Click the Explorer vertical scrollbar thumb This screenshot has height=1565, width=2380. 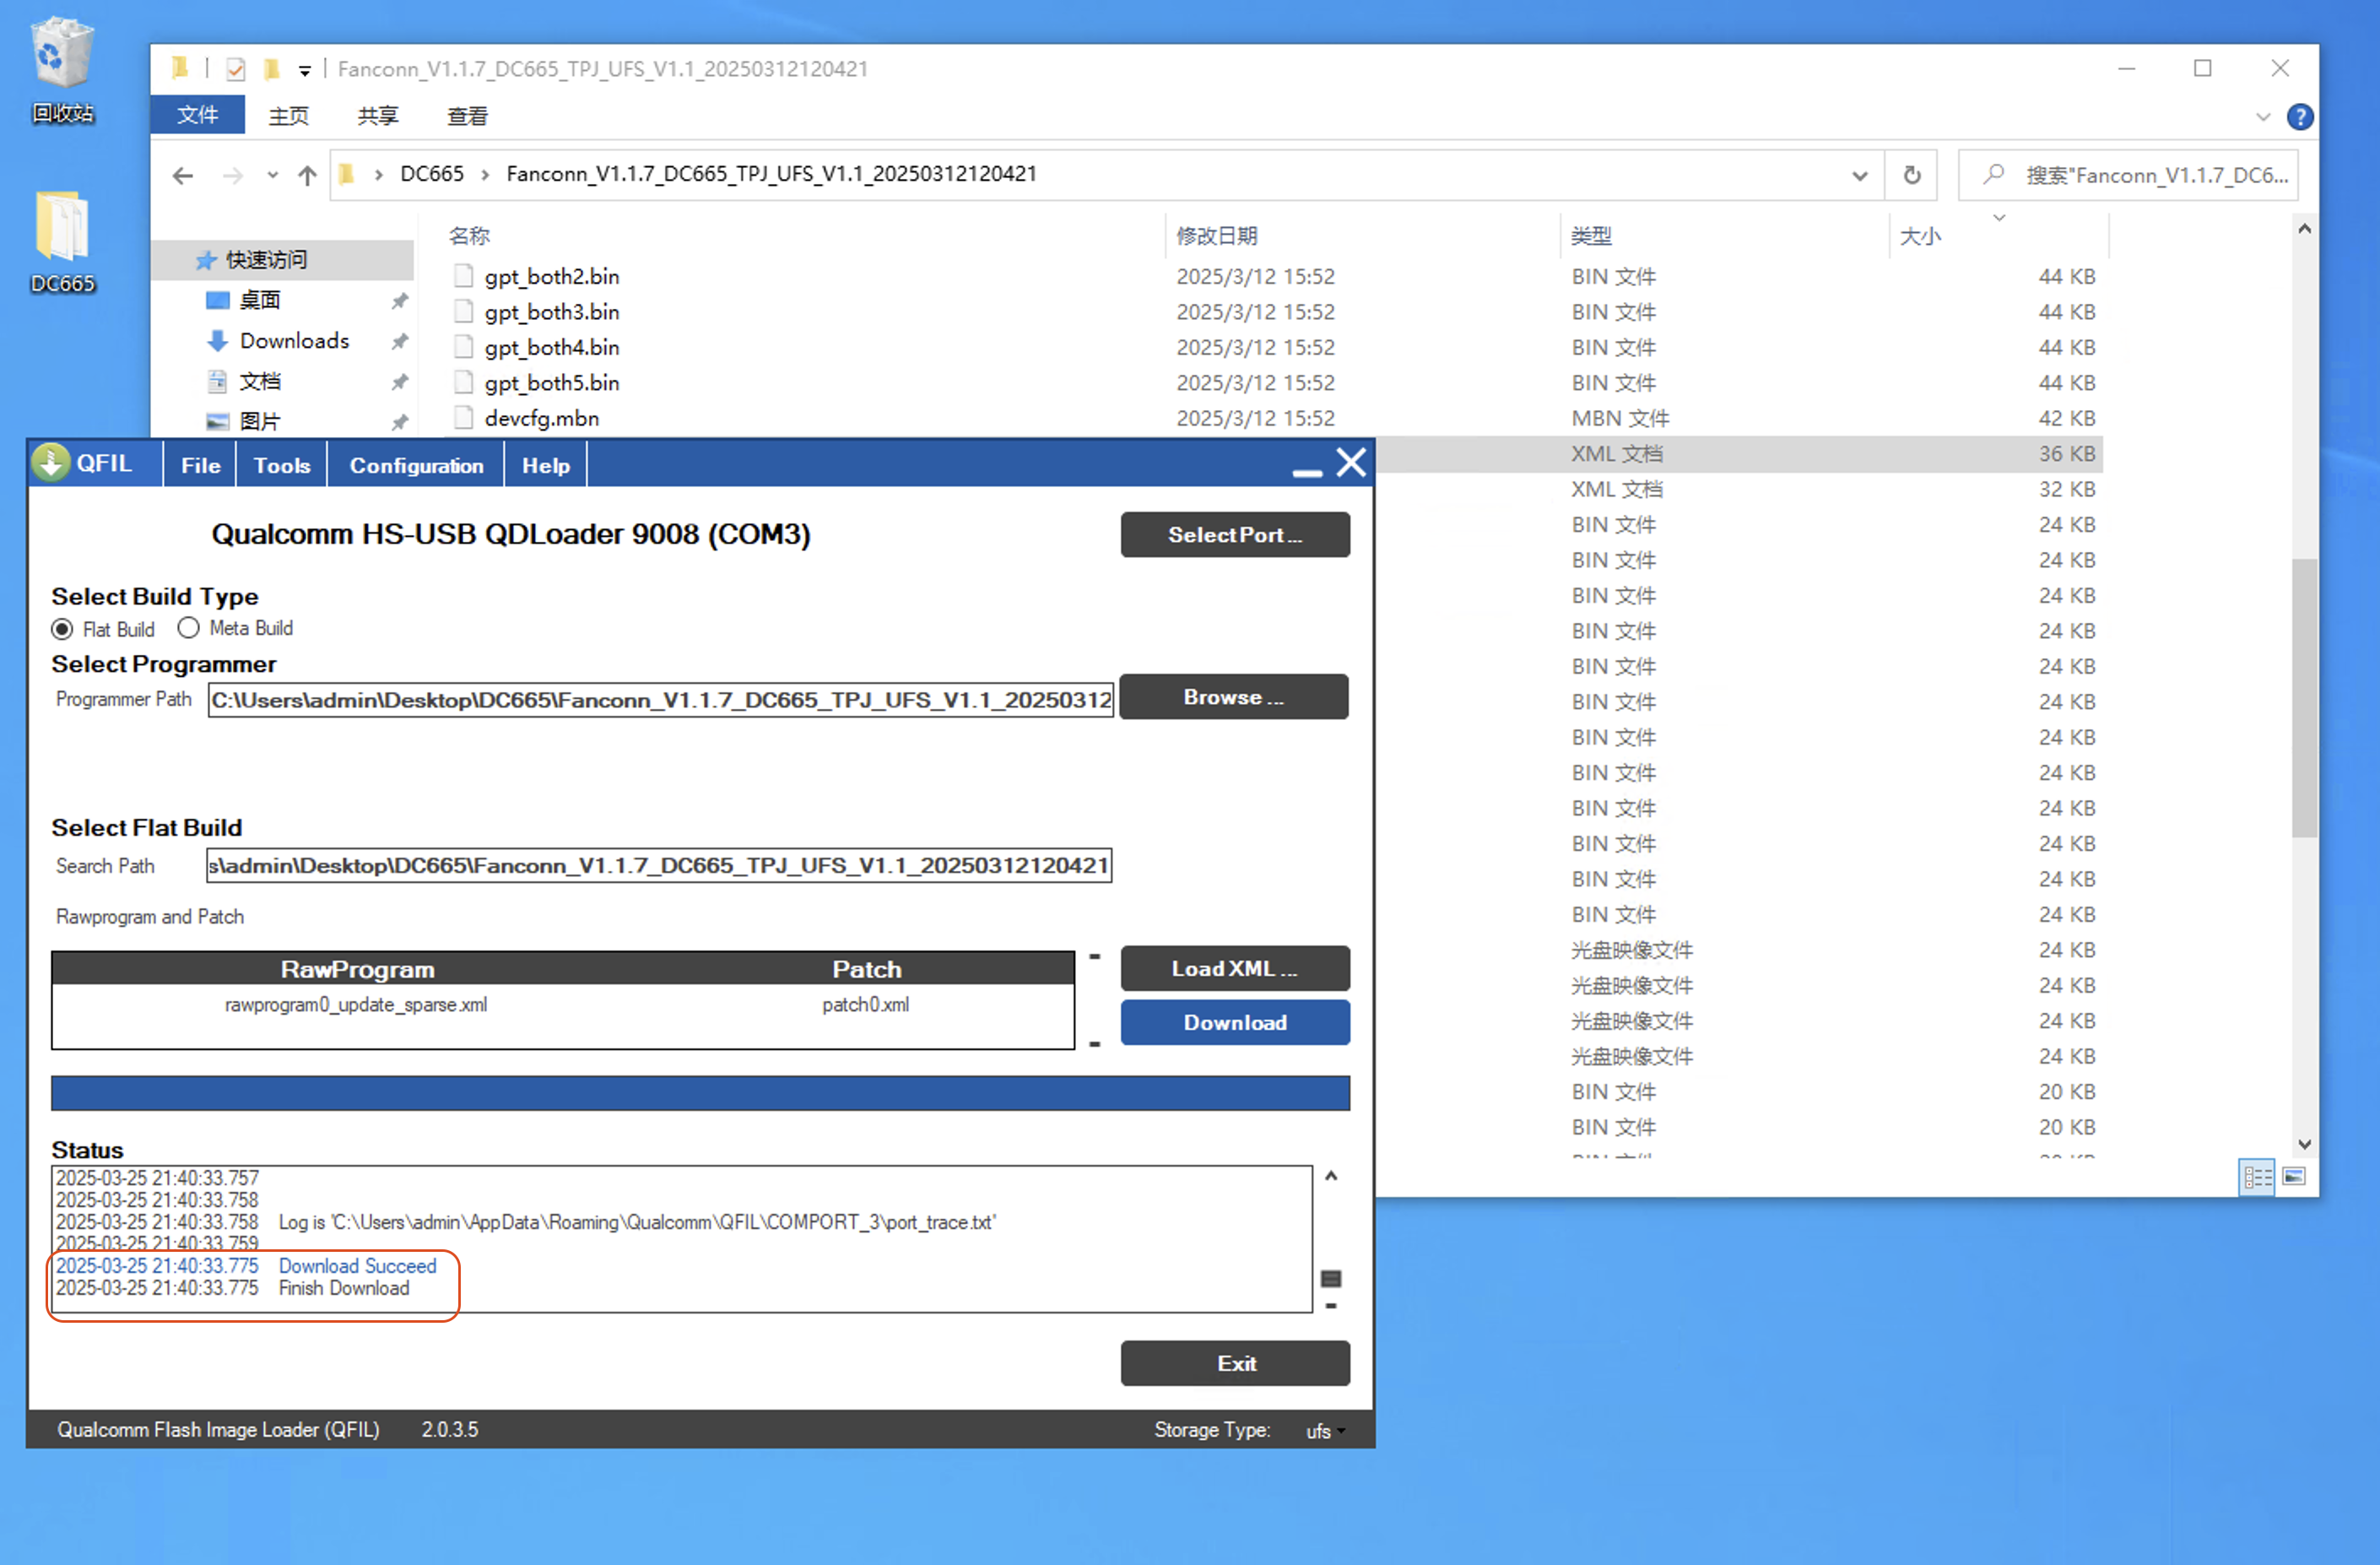tap(2304, 697)
